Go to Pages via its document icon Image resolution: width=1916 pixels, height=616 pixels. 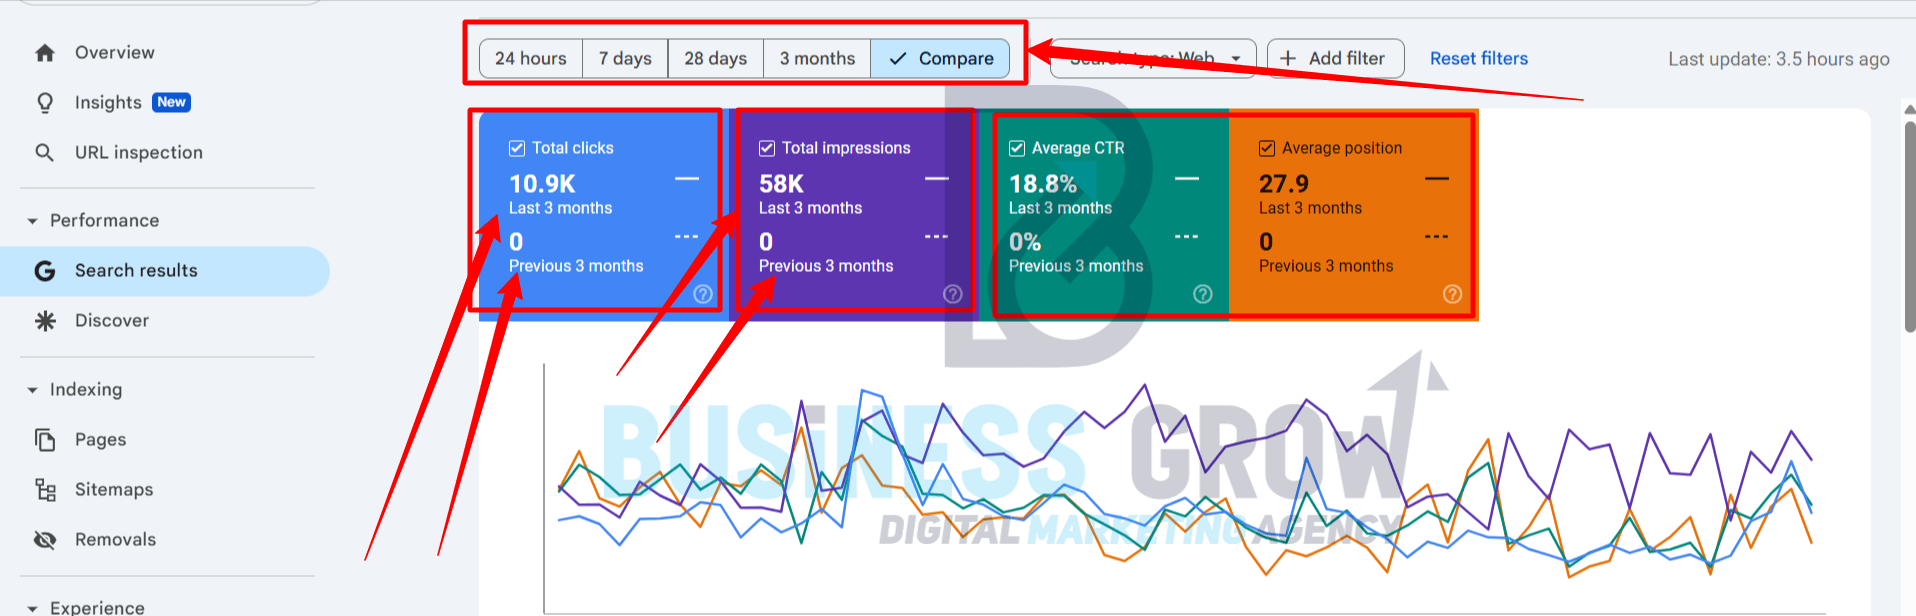[45, 440]
